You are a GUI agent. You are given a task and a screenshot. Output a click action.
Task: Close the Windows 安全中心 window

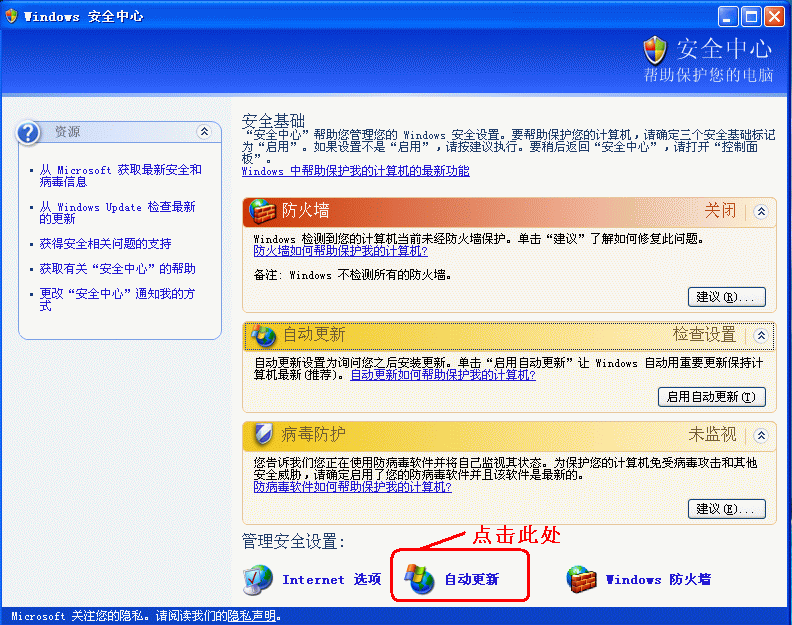point(774,17)
